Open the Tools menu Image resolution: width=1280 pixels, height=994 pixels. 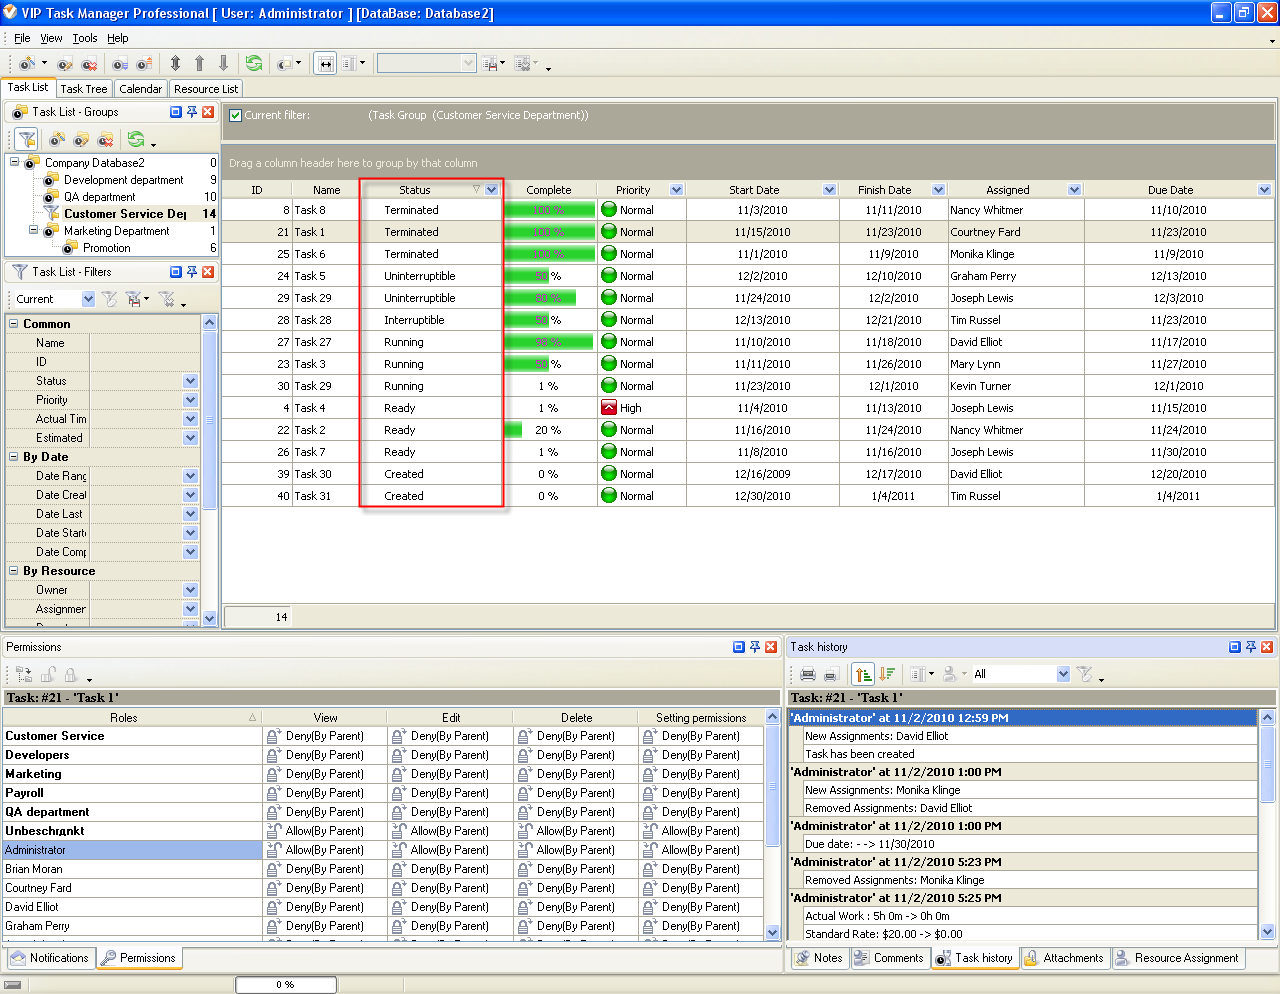(x=85, y=38)
